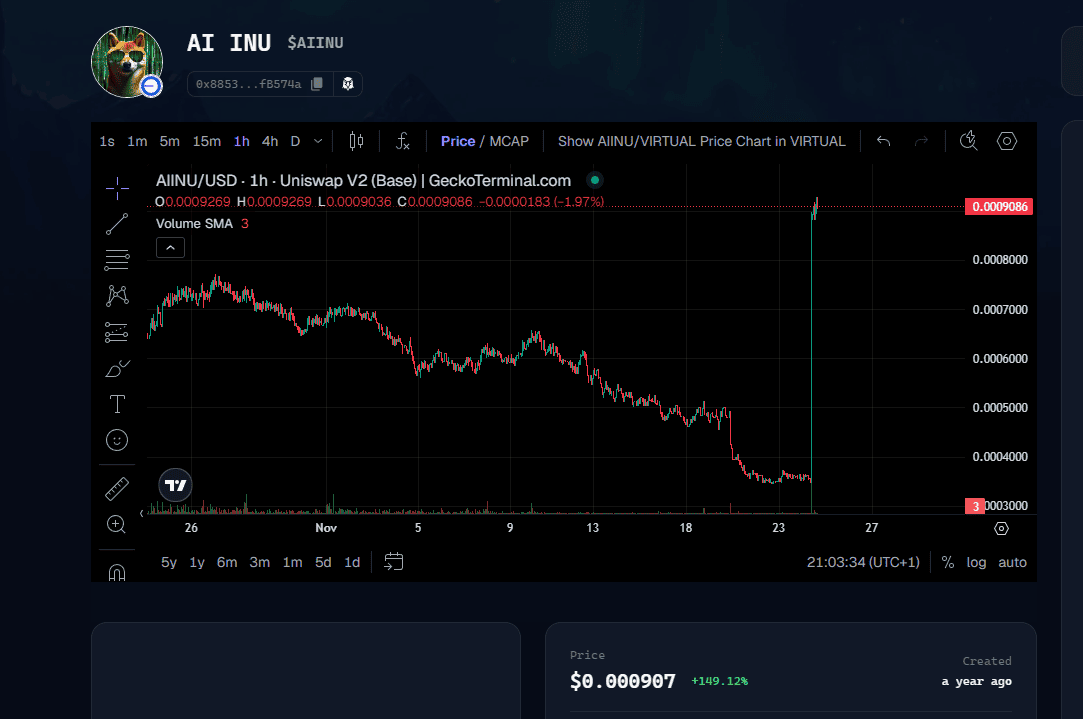Select the Text annotation tool
The height and width of the screenshot is (719, 1083).
[117, 404]
